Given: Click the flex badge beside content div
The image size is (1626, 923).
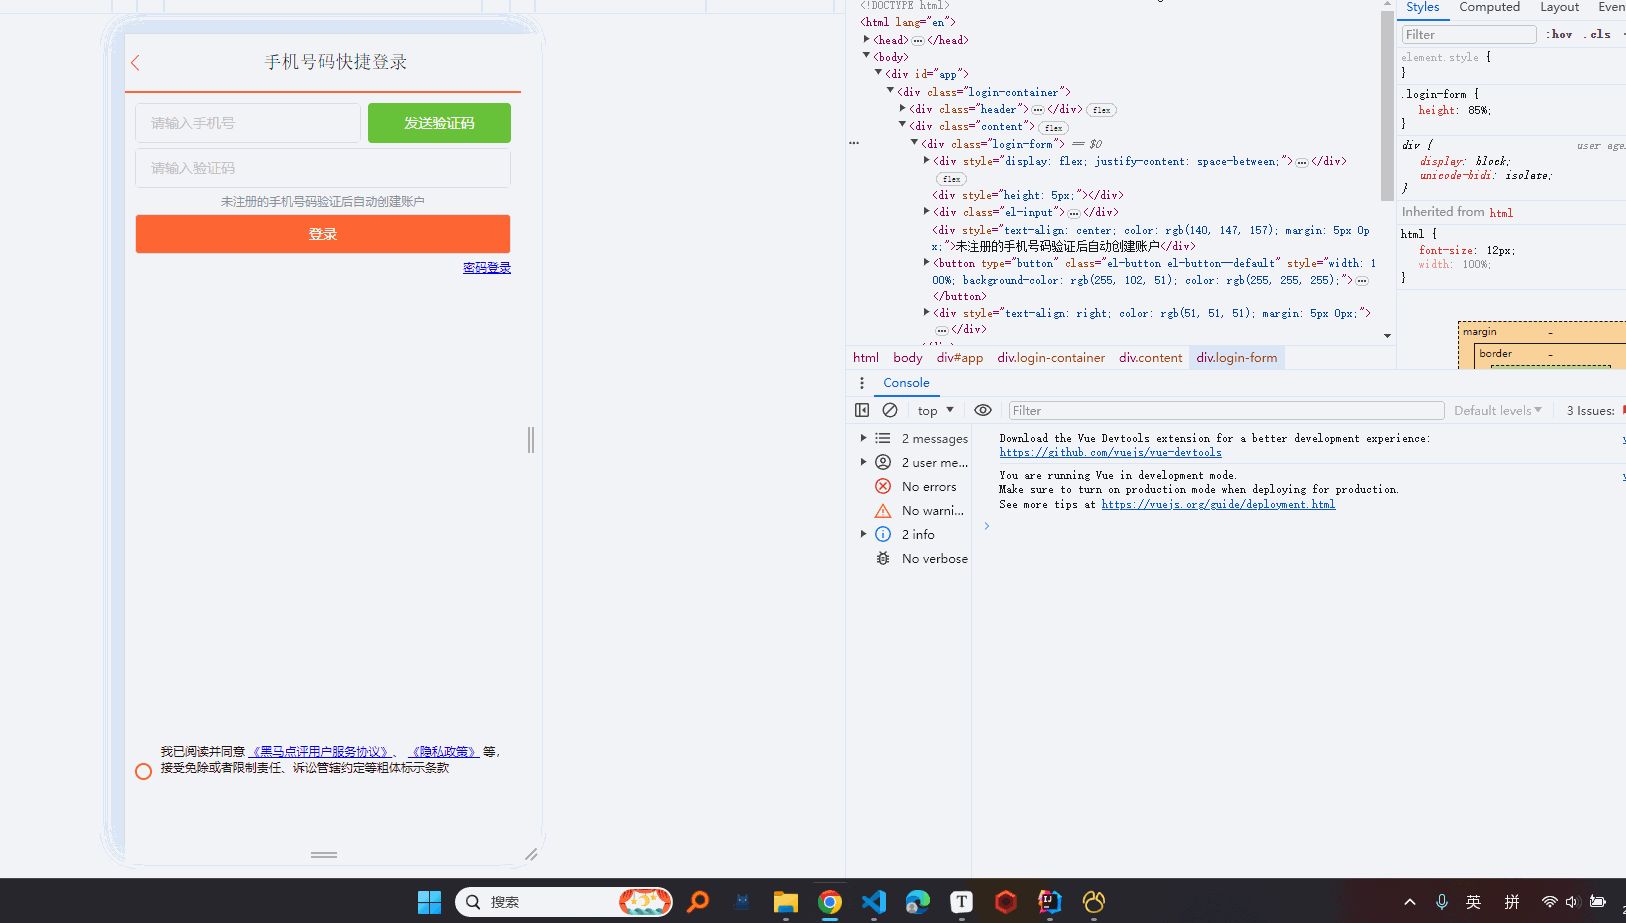Looking at the screenshot, I should (x=1054, y=128).
